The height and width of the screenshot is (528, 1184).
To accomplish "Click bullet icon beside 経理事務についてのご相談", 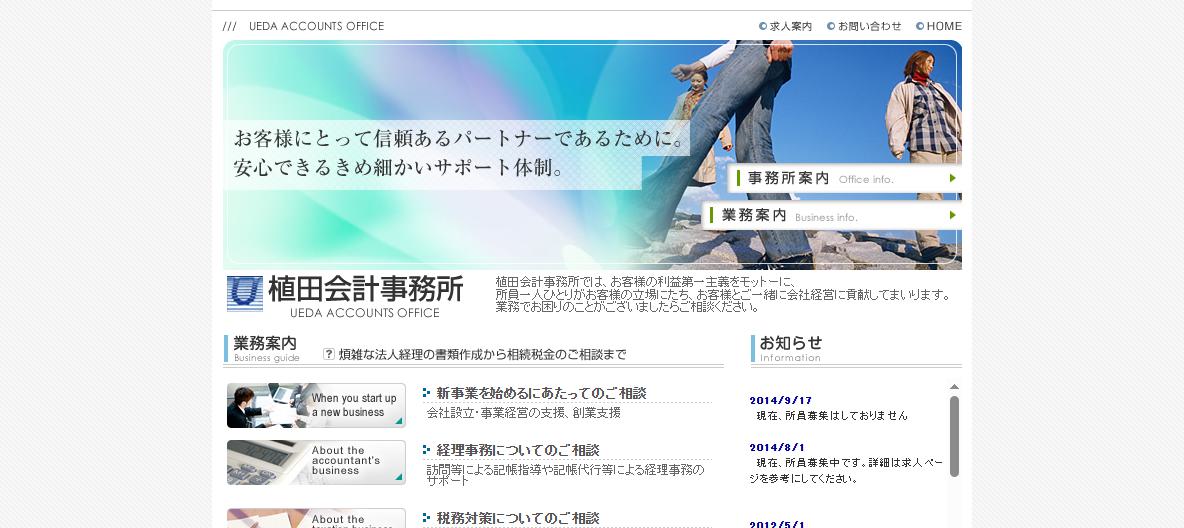I will point(427,449).
